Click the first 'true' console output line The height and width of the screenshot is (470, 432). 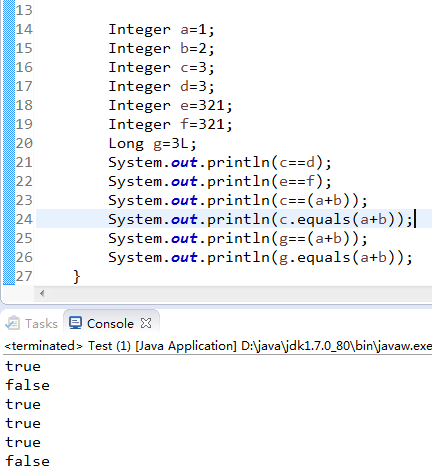[x=23, y=366]
